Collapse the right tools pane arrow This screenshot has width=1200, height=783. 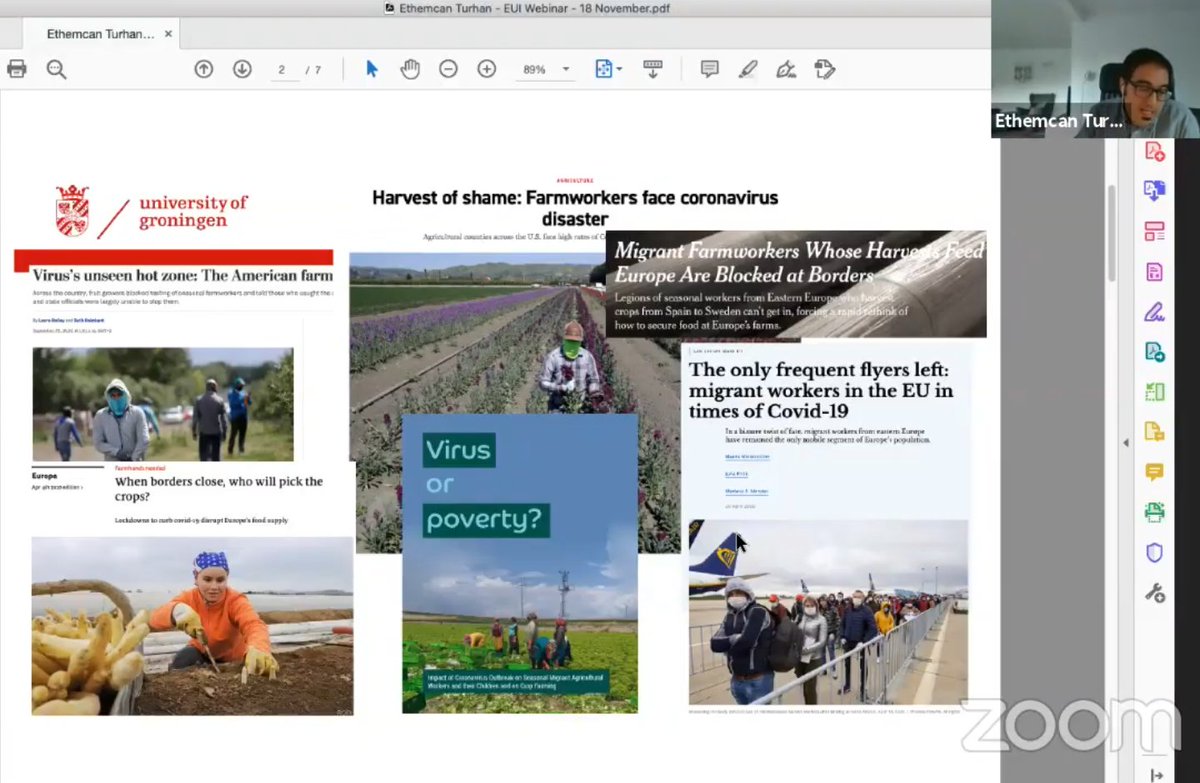1126,443
